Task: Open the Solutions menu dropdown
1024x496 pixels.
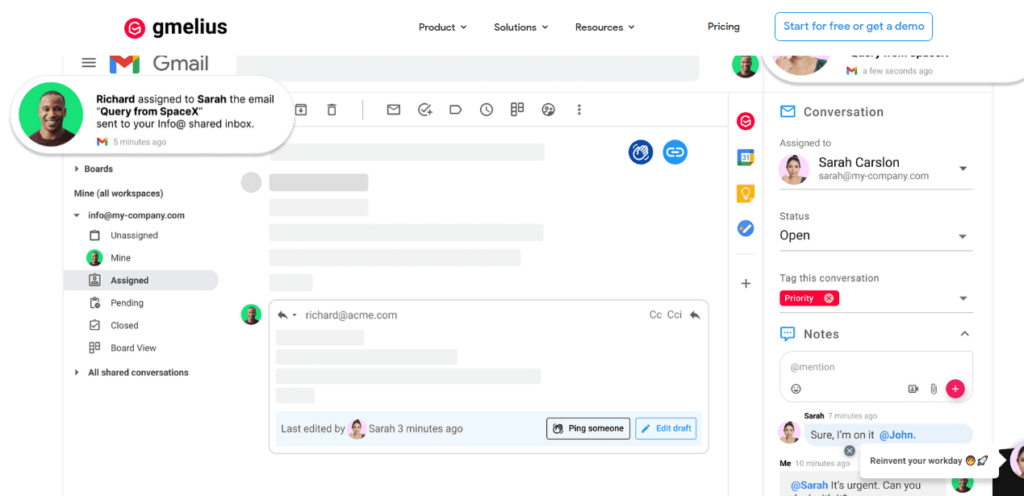Action: [521, 27]
